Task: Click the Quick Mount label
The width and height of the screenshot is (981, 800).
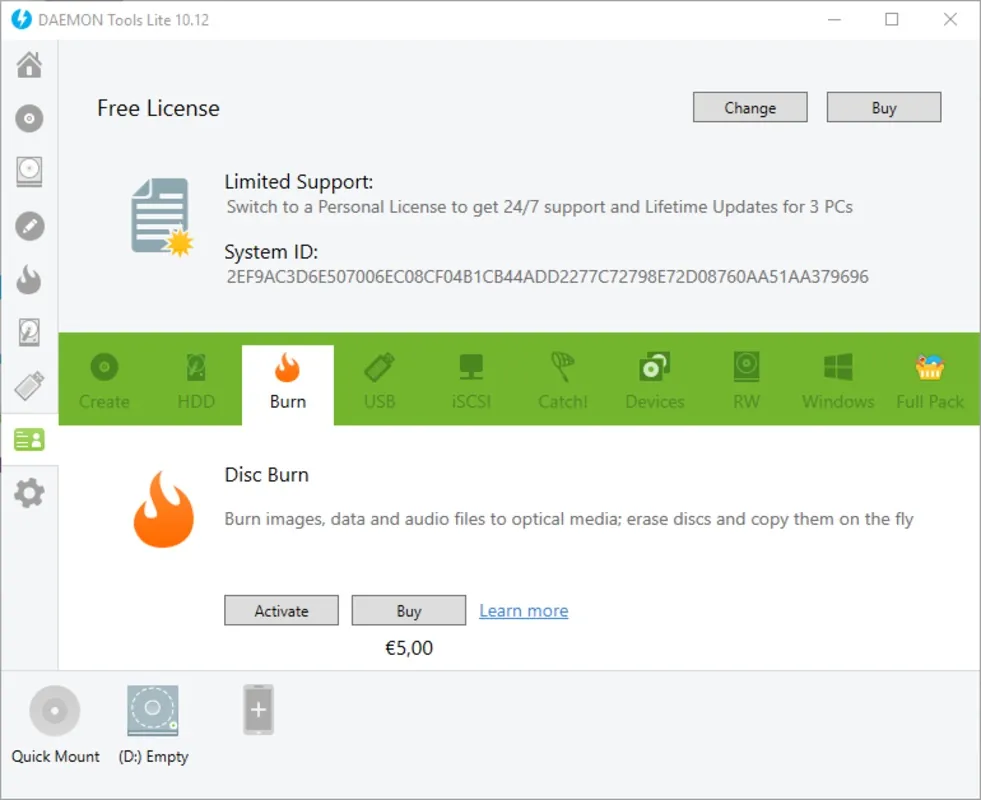Action: [56, 756]
